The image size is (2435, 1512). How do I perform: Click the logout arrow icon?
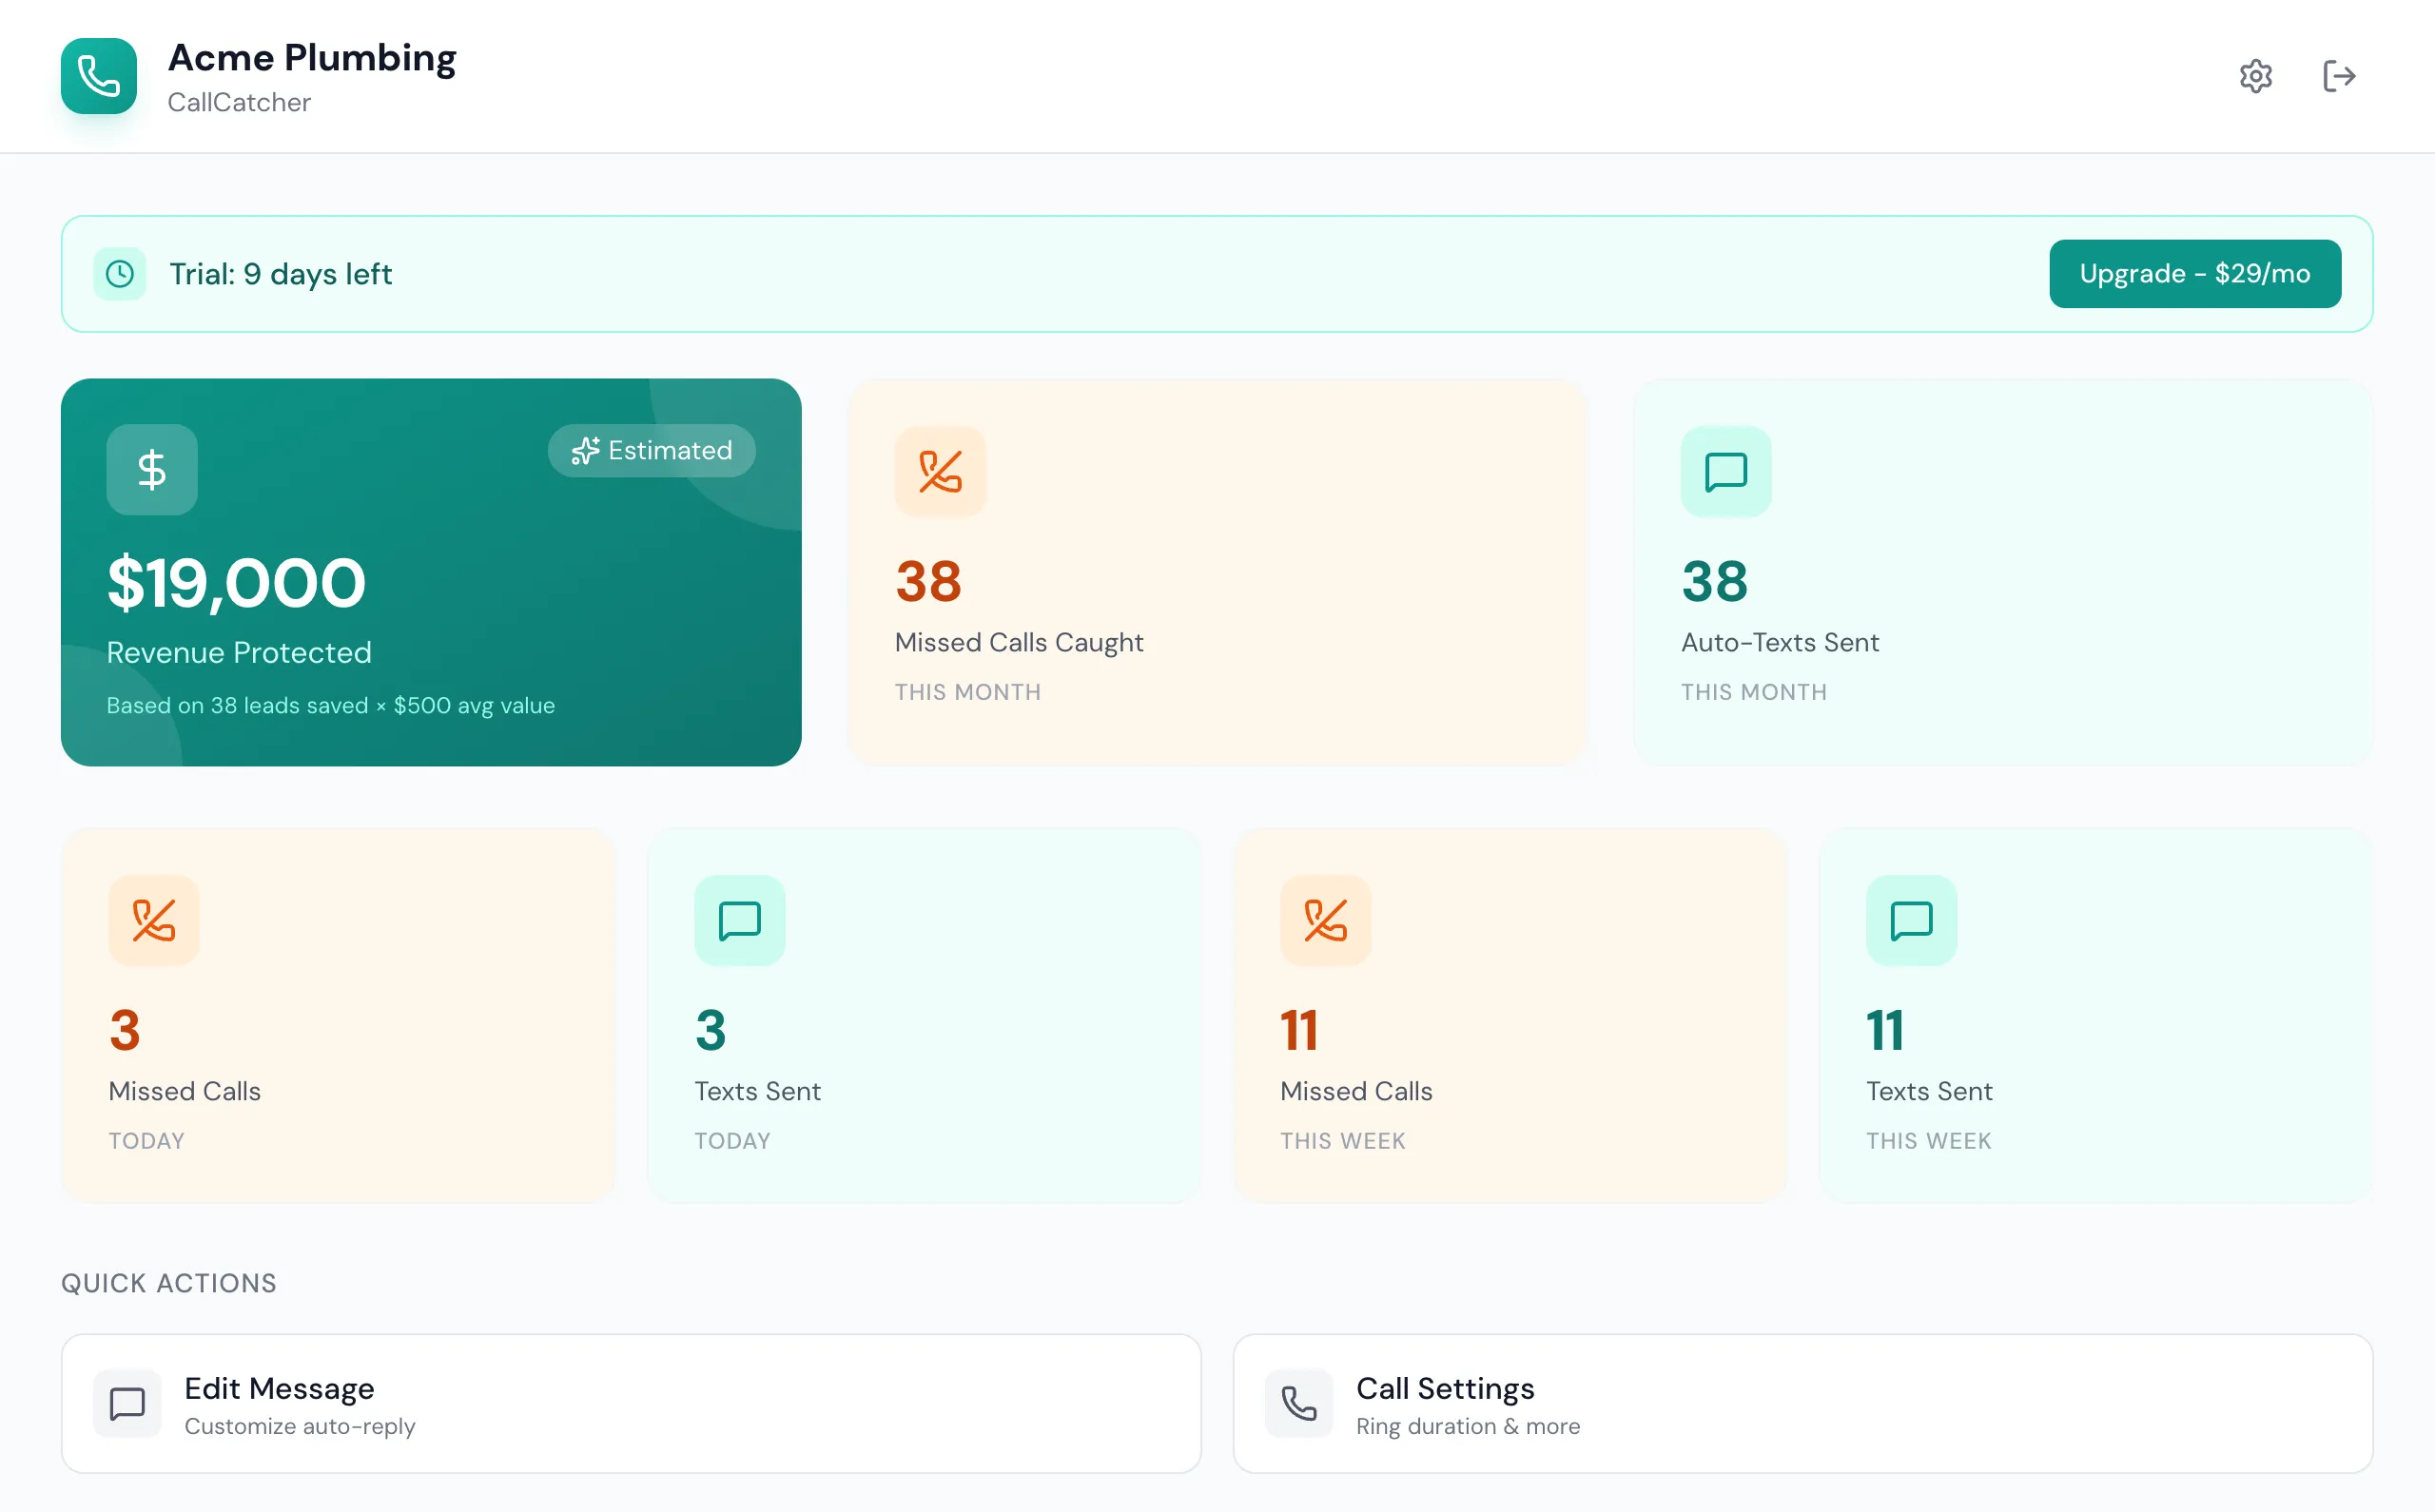click(x=2338, y=76)
